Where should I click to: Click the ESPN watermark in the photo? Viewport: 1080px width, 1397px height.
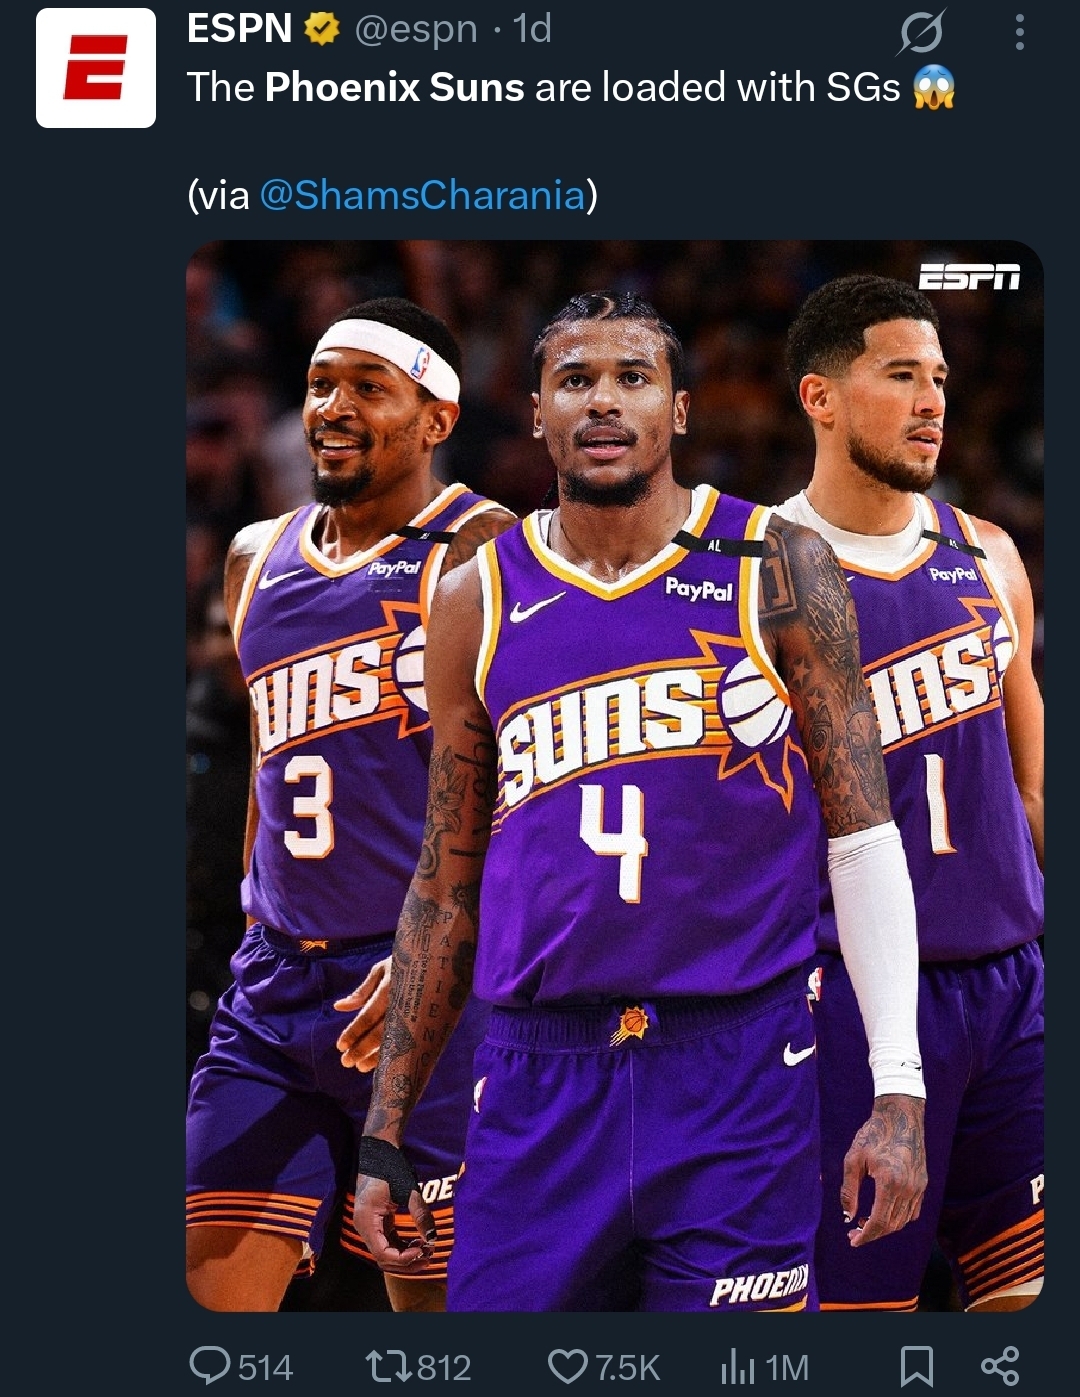(x=969, y=277)
